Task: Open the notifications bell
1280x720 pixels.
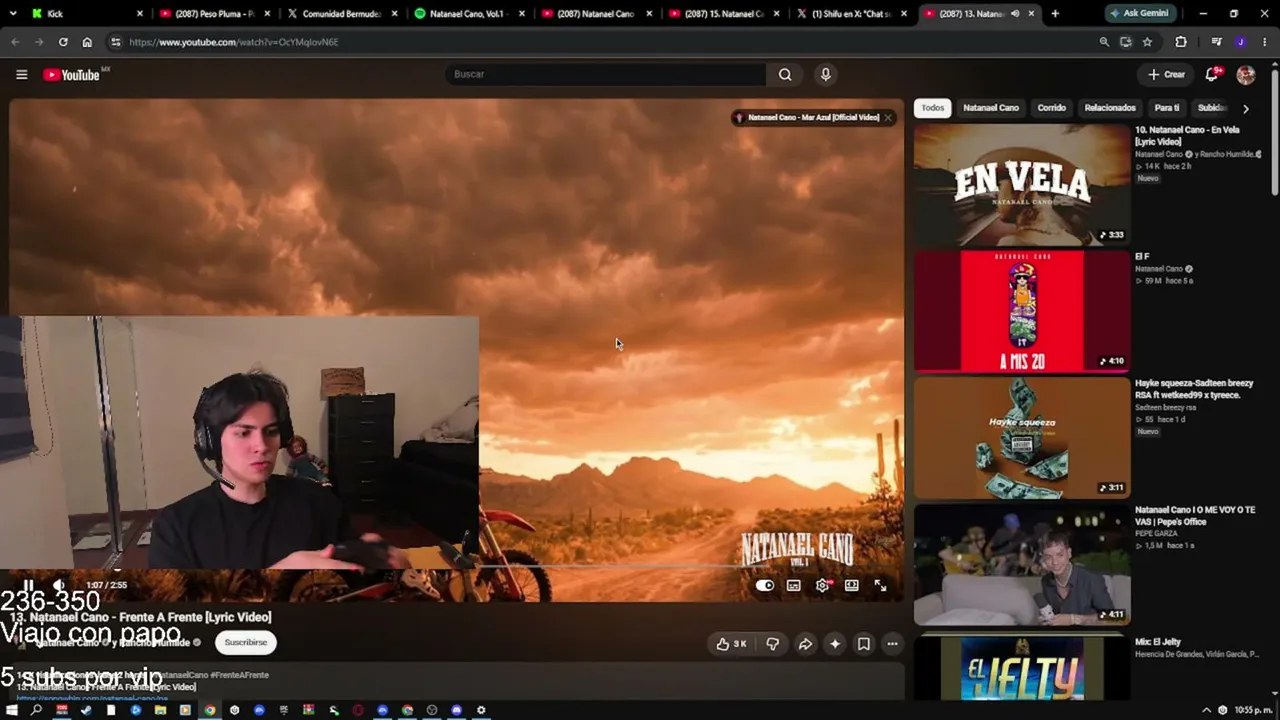Action: 1212,74
